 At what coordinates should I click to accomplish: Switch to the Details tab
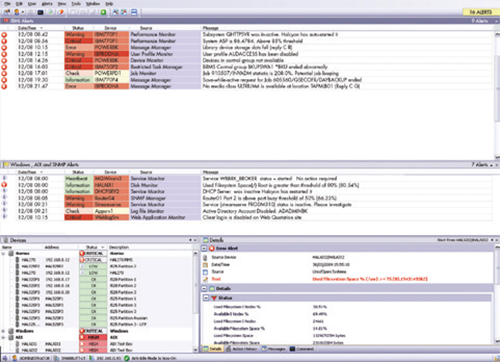tap(212, 349)
